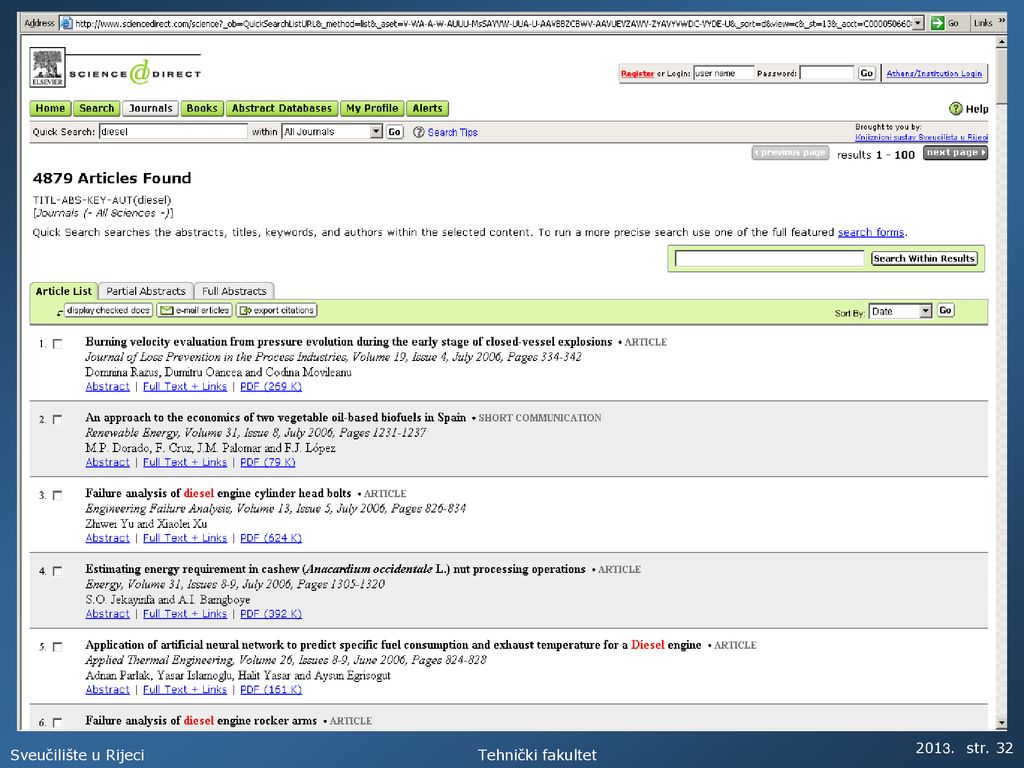The width and height of the screenshot is (1024, 768).
Task: Open Abstract link of article 1
Action: [107, 387]
